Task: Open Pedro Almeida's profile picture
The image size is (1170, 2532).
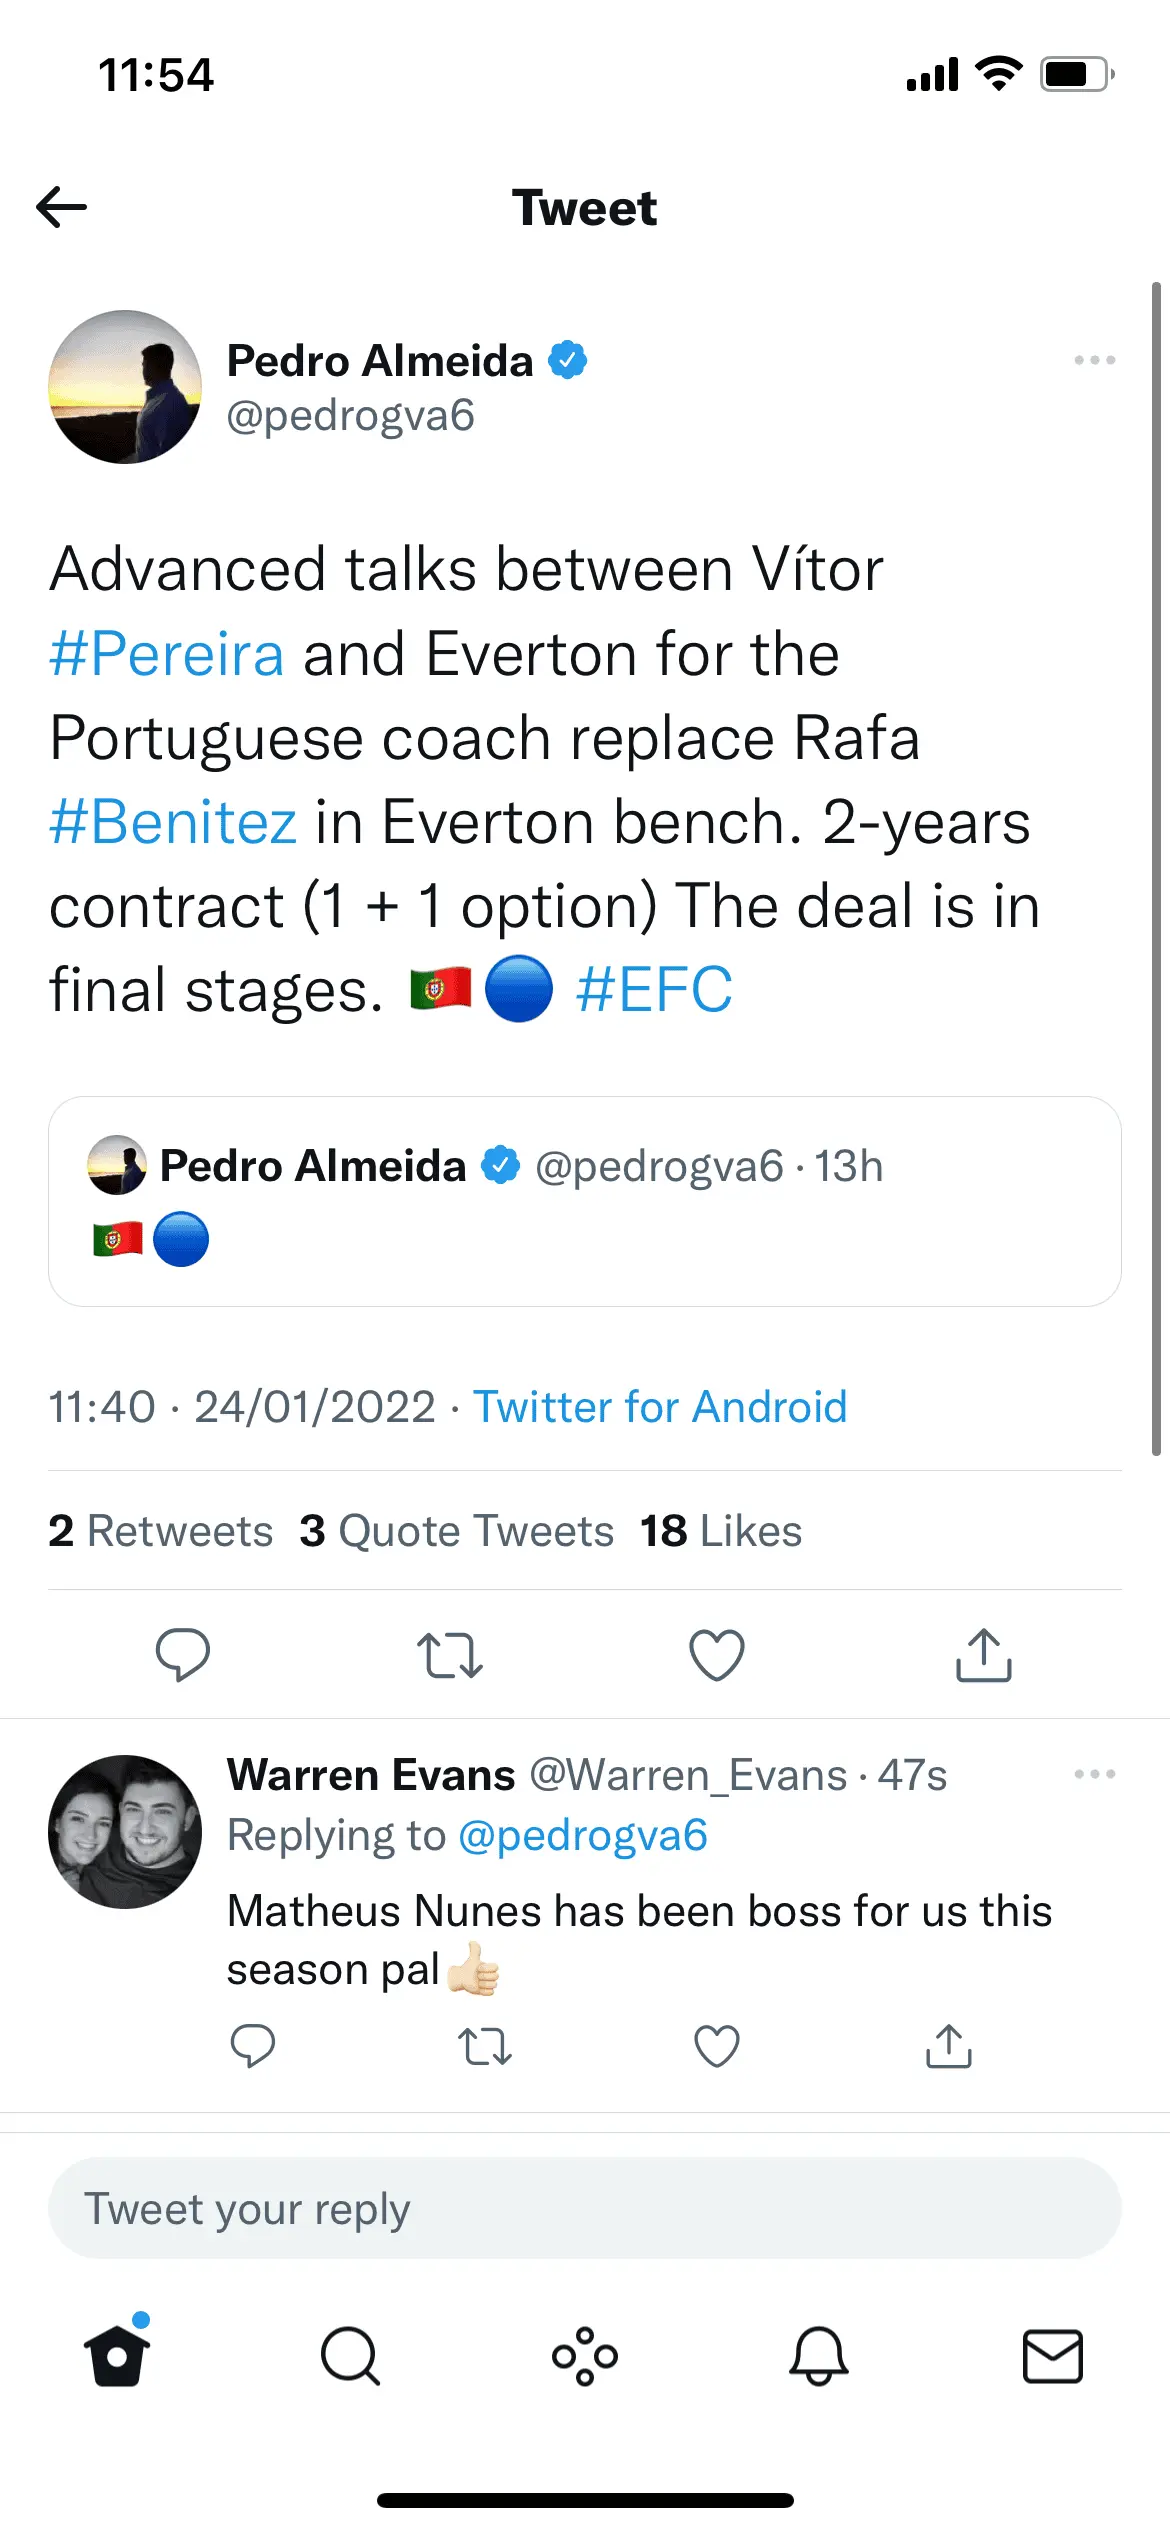Action: [x=125, y=387]
